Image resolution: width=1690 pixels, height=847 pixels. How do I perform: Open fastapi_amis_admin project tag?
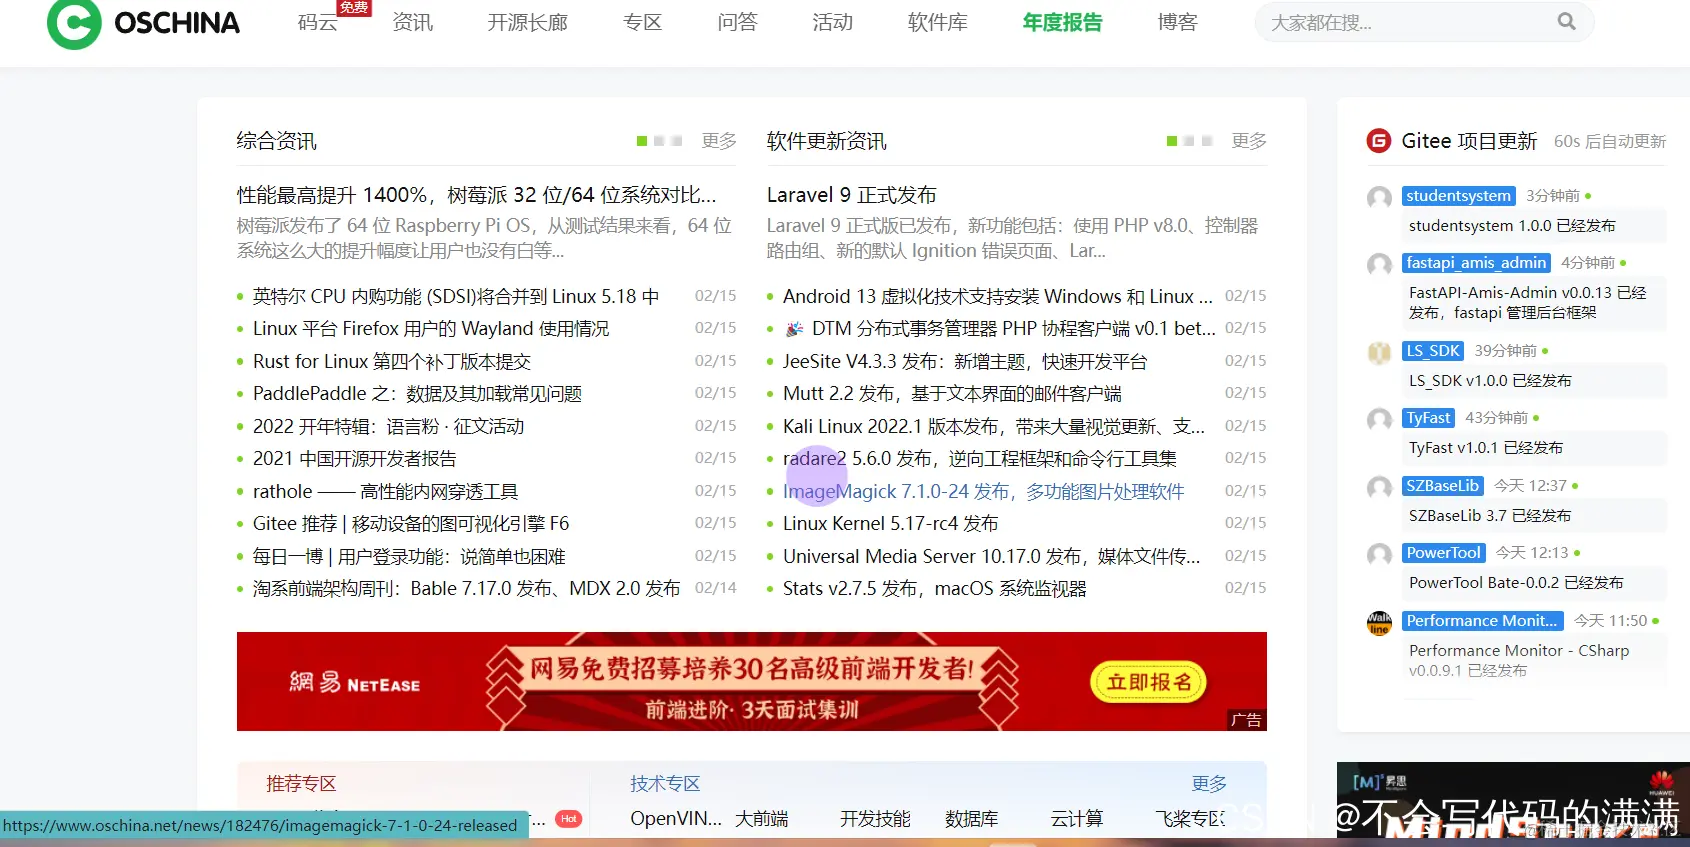1476,263
